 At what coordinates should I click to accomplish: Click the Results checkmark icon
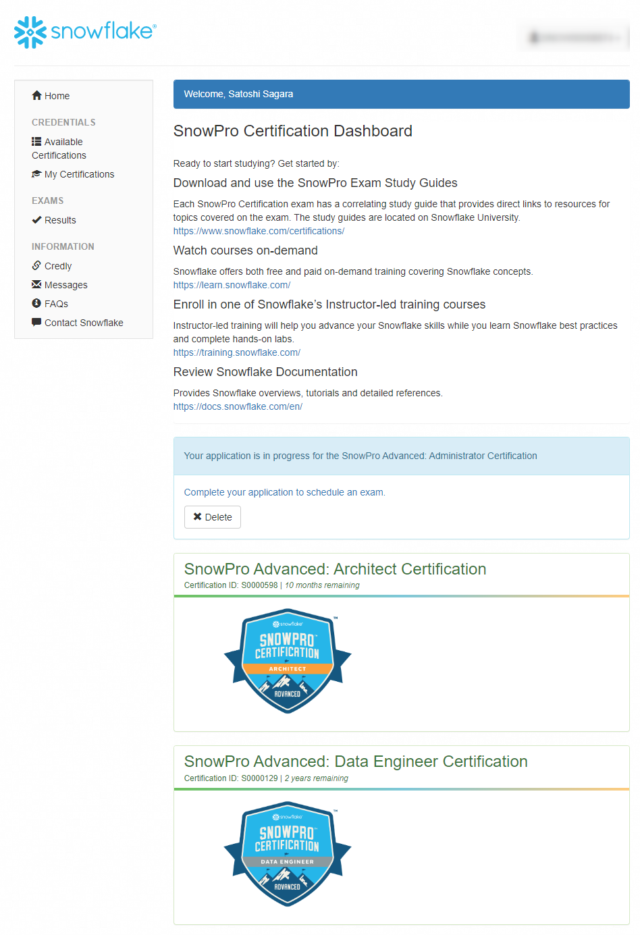point(36,219)
